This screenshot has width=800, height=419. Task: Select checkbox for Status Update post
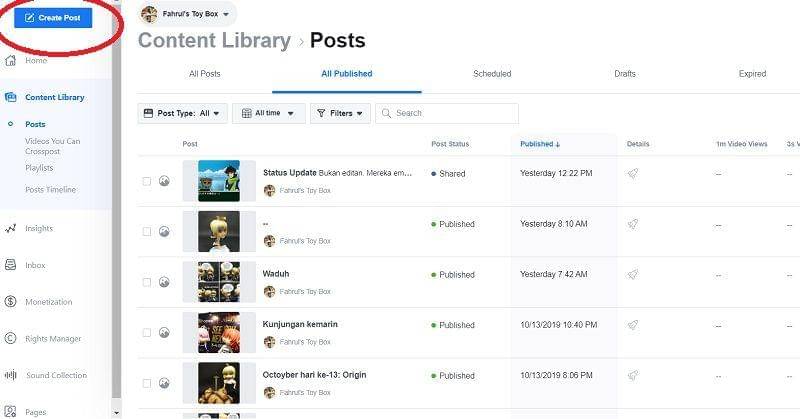[x=147, y=181]
